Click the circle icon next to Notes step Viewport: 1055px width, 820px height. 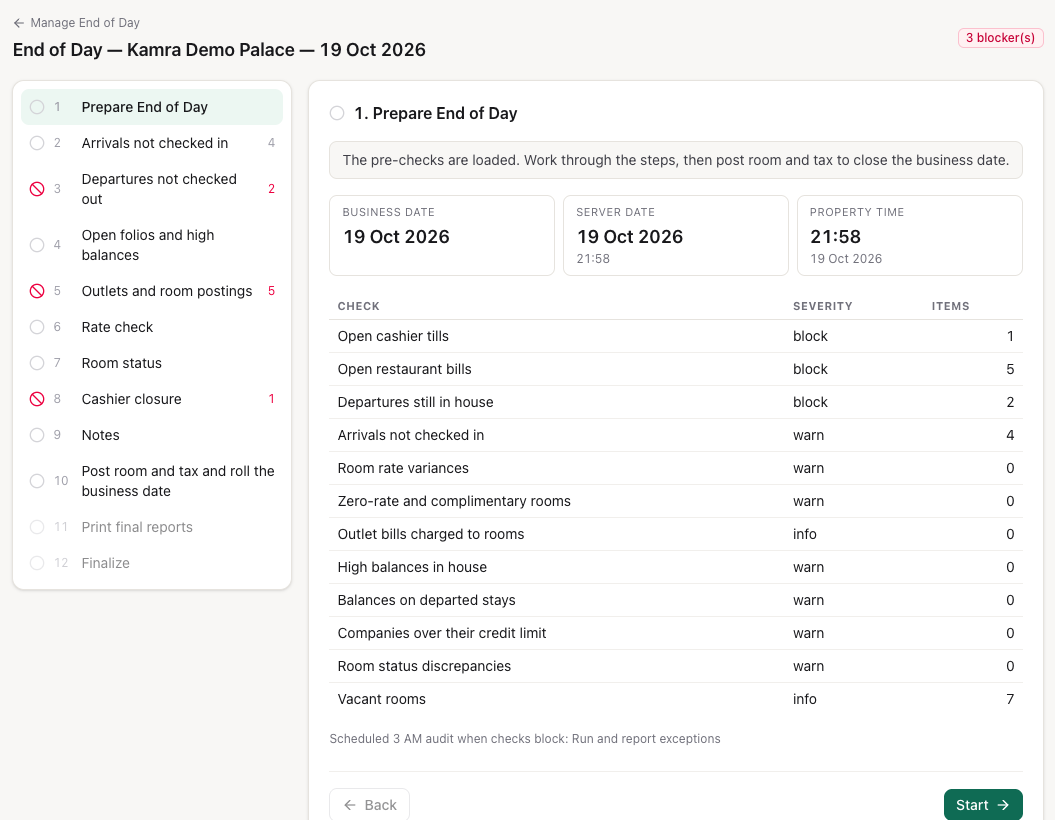[37, 435]
